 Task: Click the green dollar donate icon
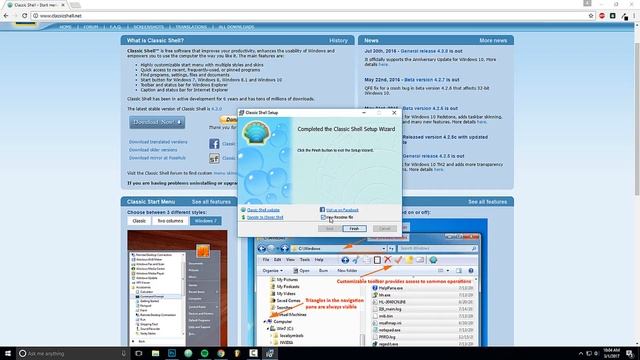(x=243, y=218)
